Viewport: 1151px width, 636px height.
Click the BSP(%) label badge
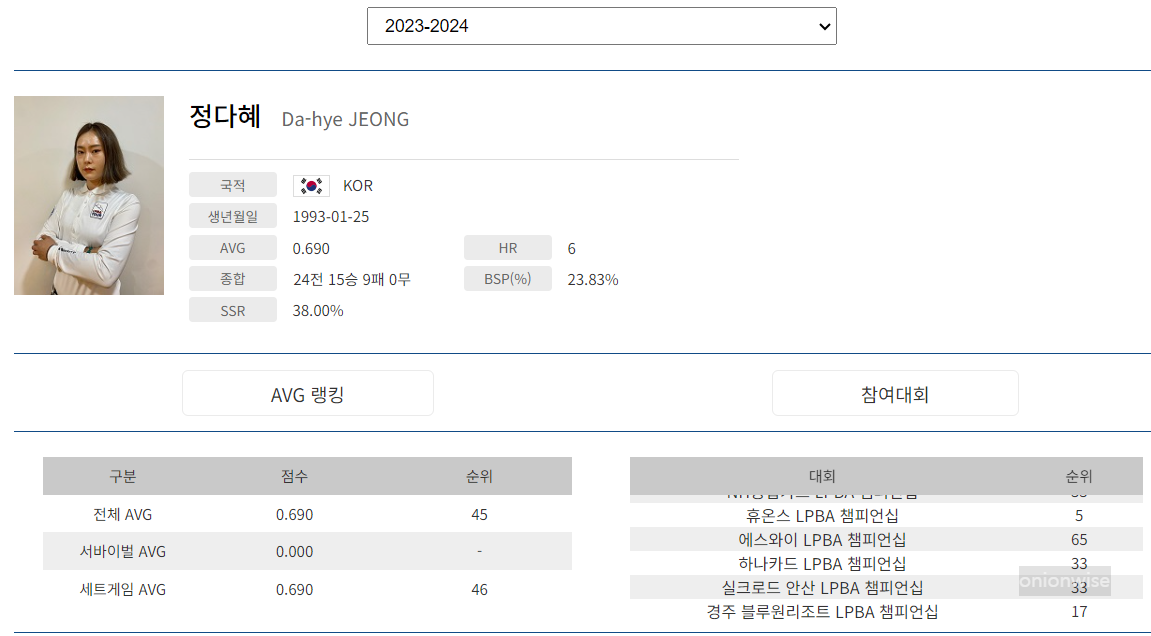(507, 278)
